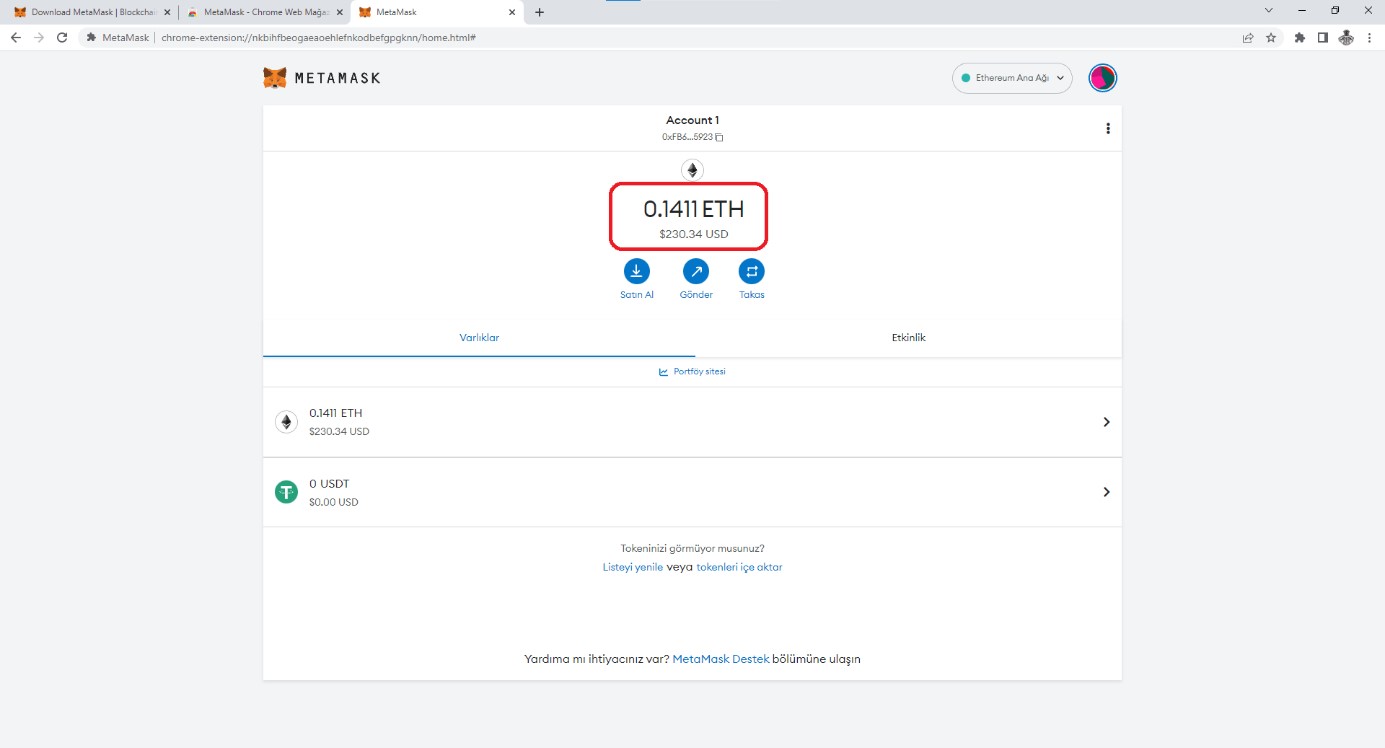
Task: Bookmark this page with the star icon
Action: [1271, 37]
